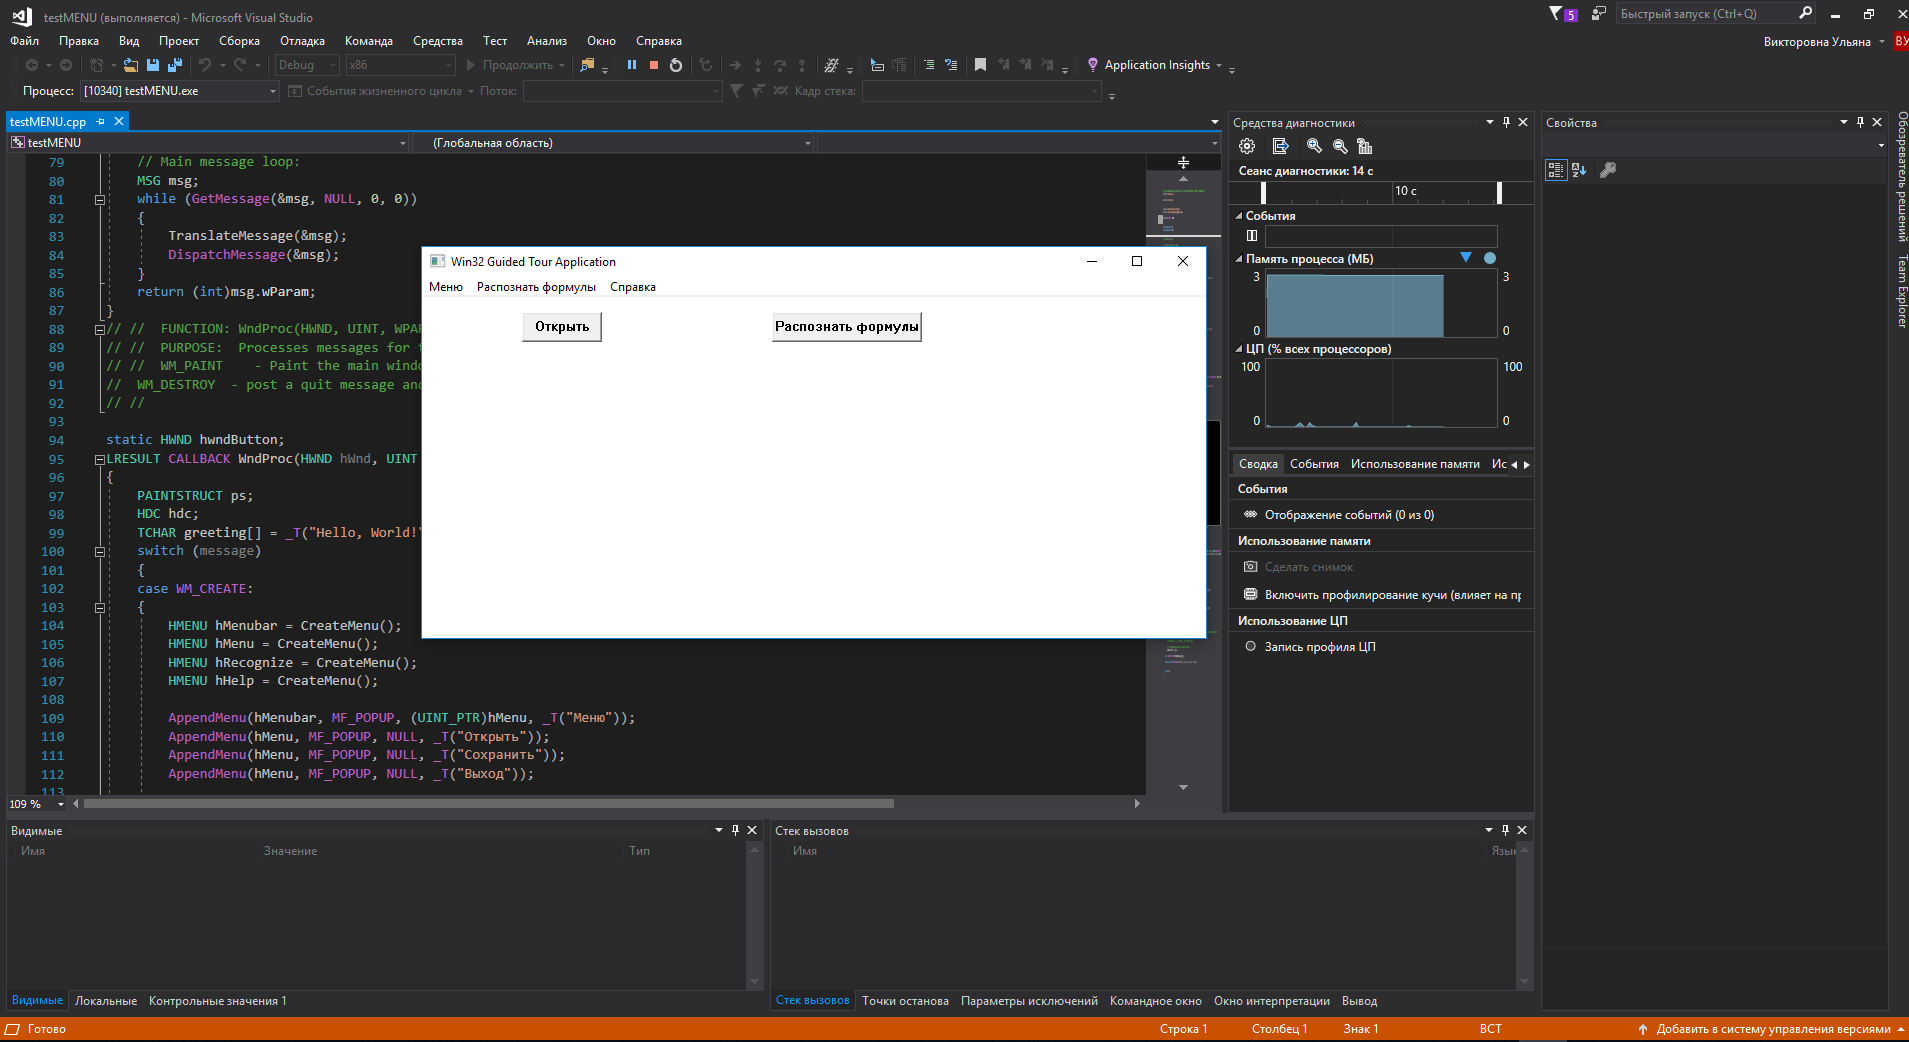Open a file with the toolbar folder icon

coord(131,65)
